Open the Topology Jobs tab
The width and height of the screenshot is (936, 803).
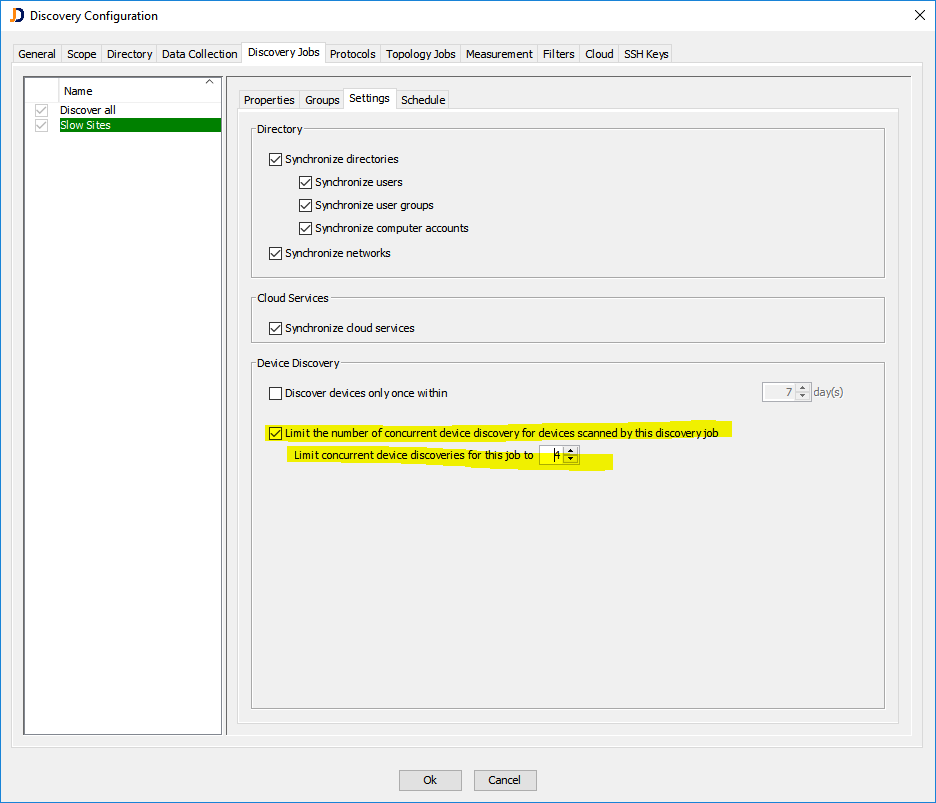tap(419, 54)
